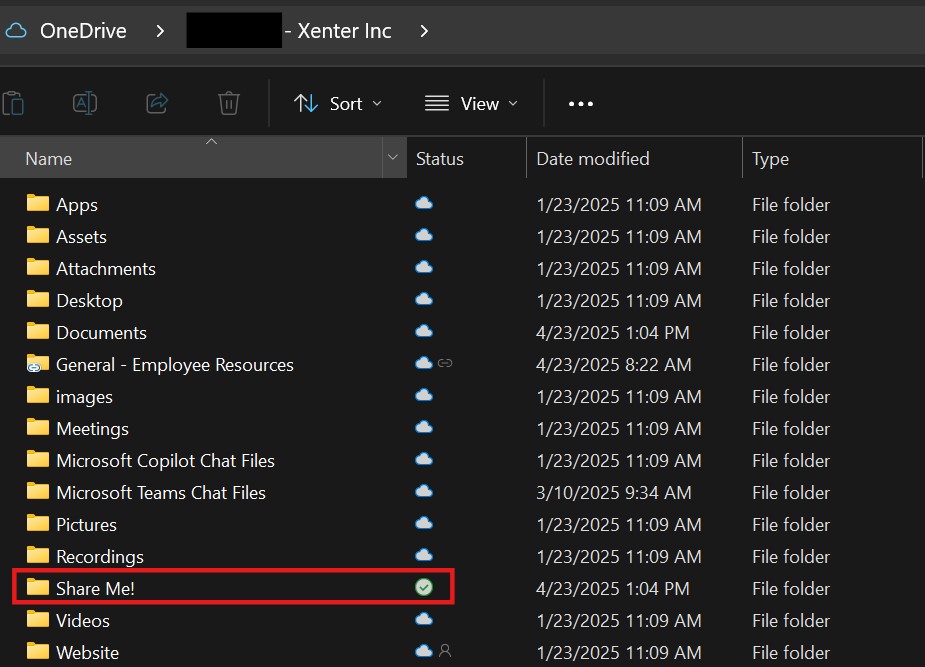Click the green synced checkmark for Share Me!
Image resolution: width=925 pixels, height=667 pixels.
[x=424, y=588]
